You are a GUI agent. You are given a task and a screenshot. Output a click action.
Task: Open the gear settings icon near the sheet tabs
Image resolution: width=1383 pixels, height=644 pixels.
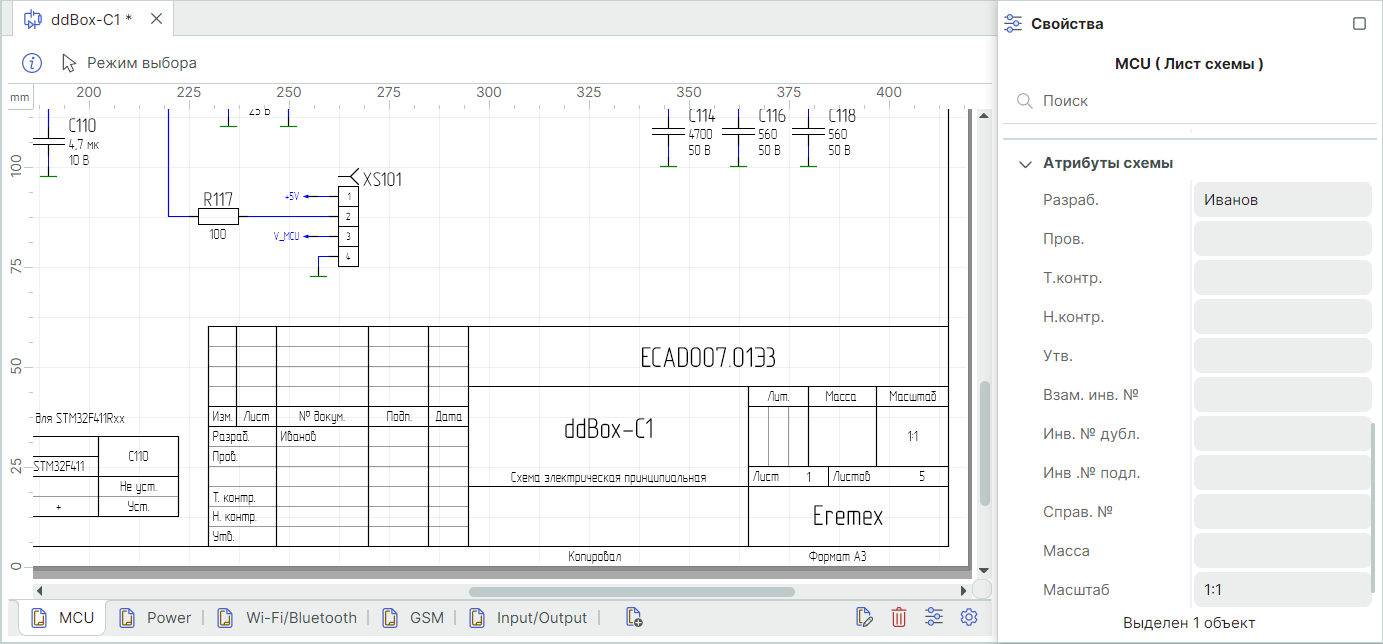[x=968, y=618]
